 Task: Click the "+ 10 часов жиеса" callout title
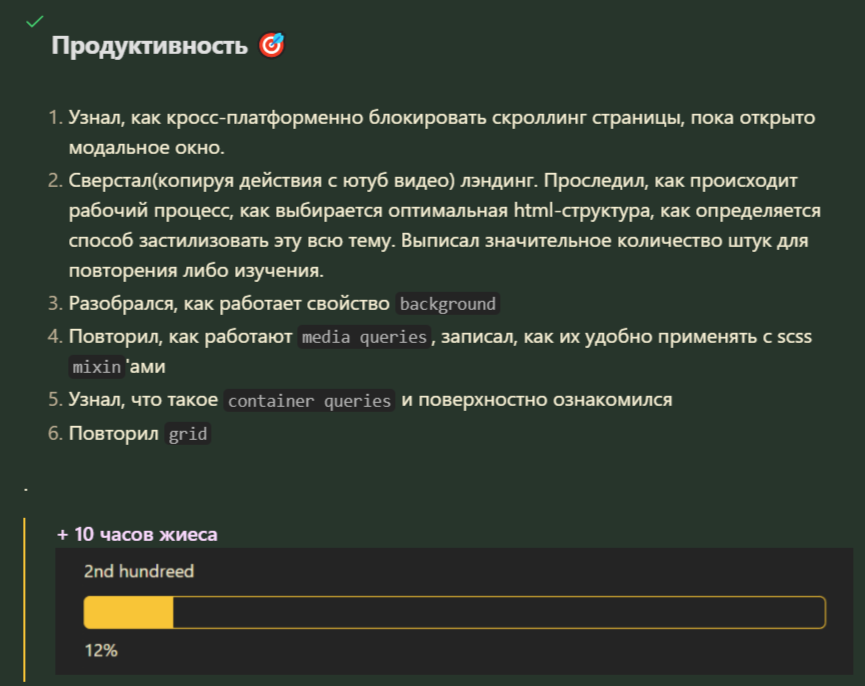[x=137, y=535]
